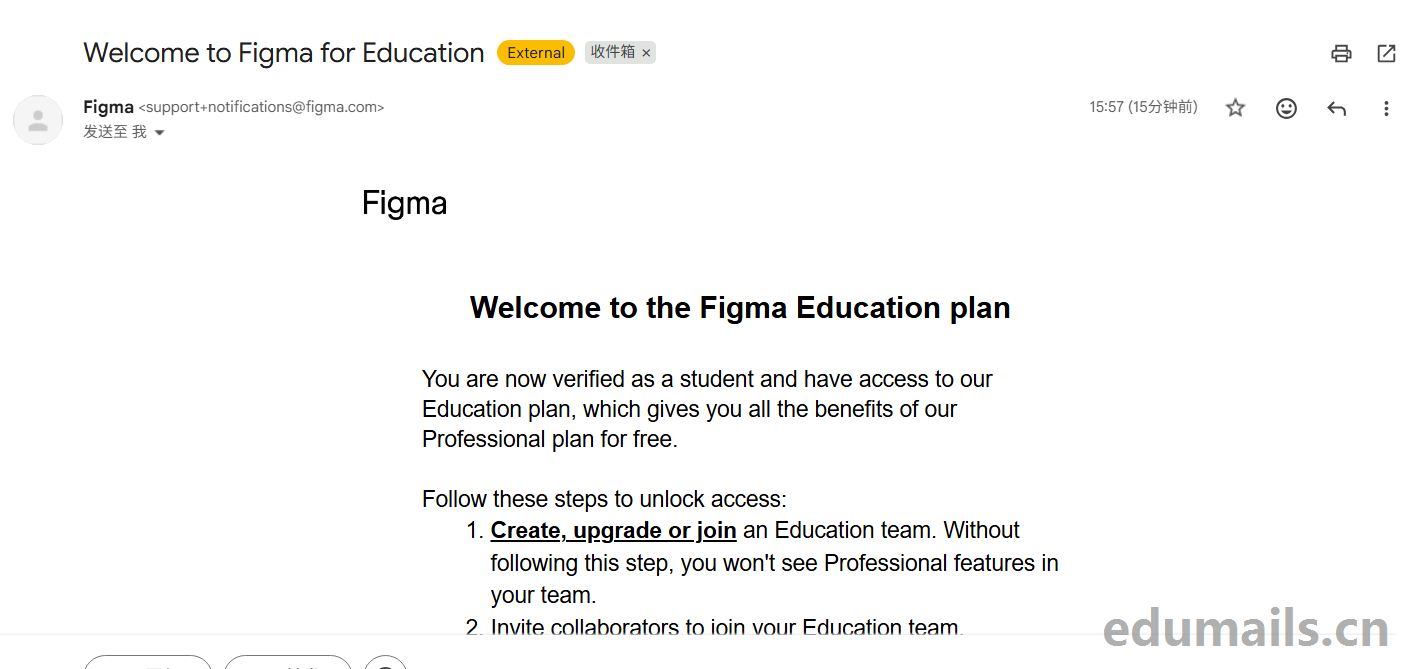Click the Welcome to the Figma Education plan heading
Screen dimensions: 1411x669
[x=740, y=307]
